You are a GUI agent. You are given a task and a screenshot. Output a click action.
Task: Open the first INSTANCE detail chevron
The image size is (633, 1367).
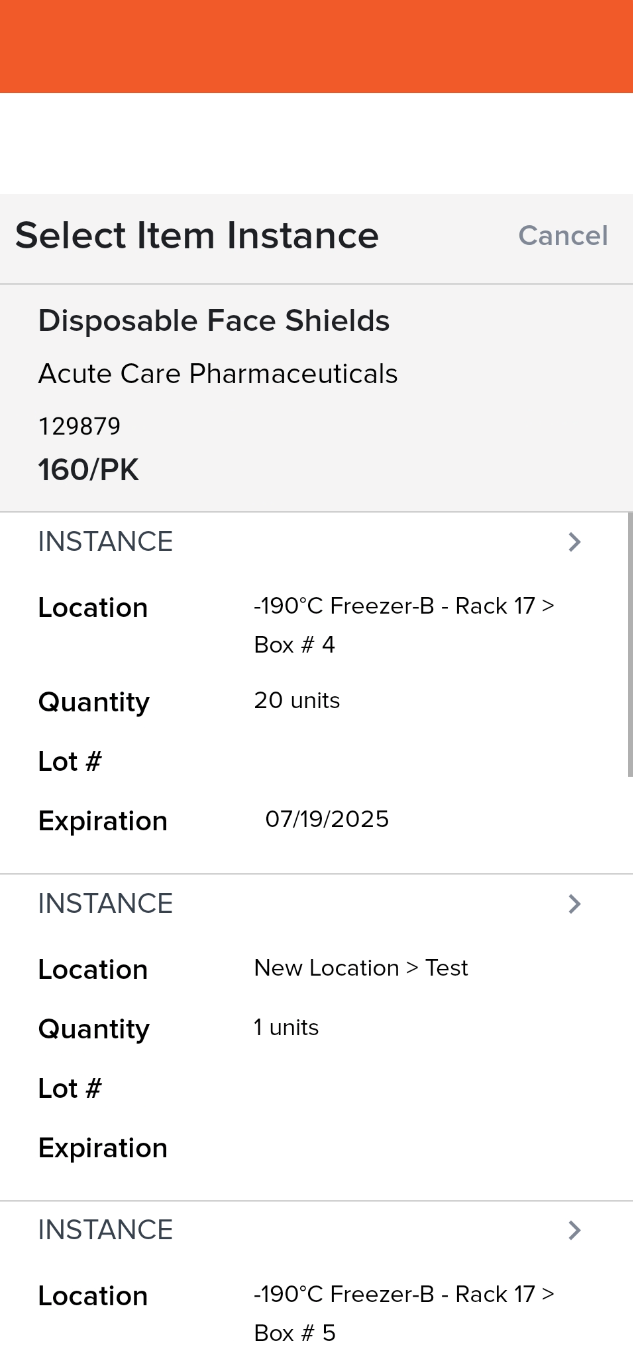point(574,541)
